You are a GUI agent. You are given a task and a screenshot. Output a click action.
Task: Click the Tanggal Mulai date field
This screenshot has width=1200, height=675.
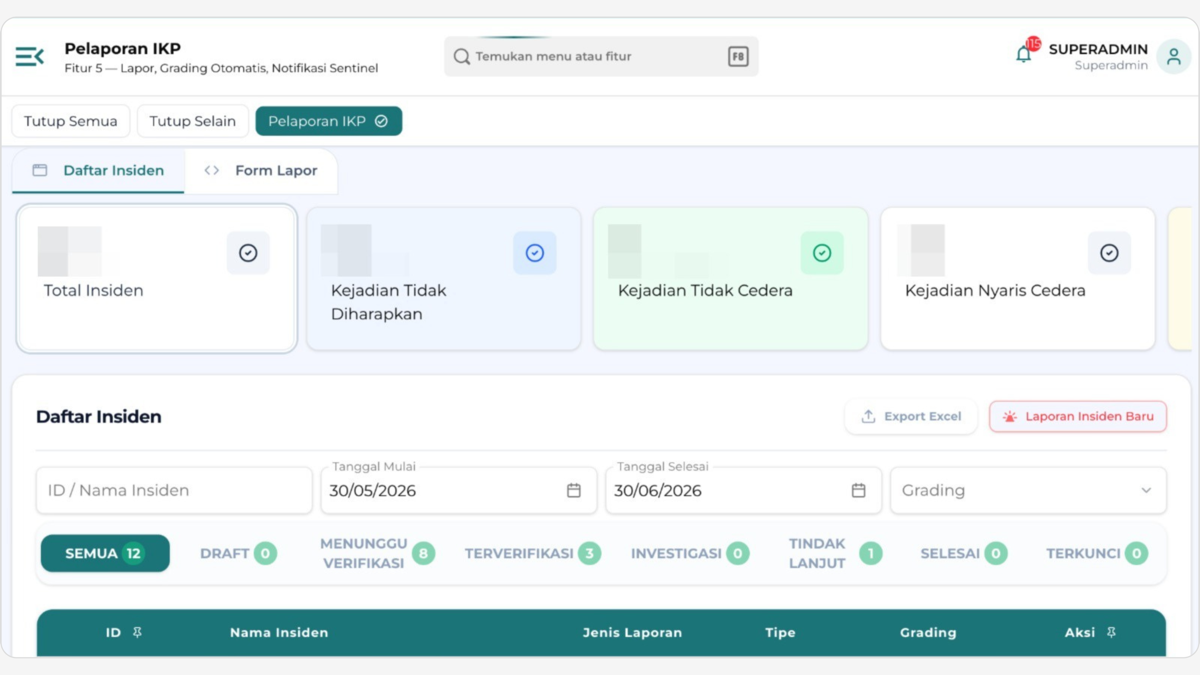point(459,491)
